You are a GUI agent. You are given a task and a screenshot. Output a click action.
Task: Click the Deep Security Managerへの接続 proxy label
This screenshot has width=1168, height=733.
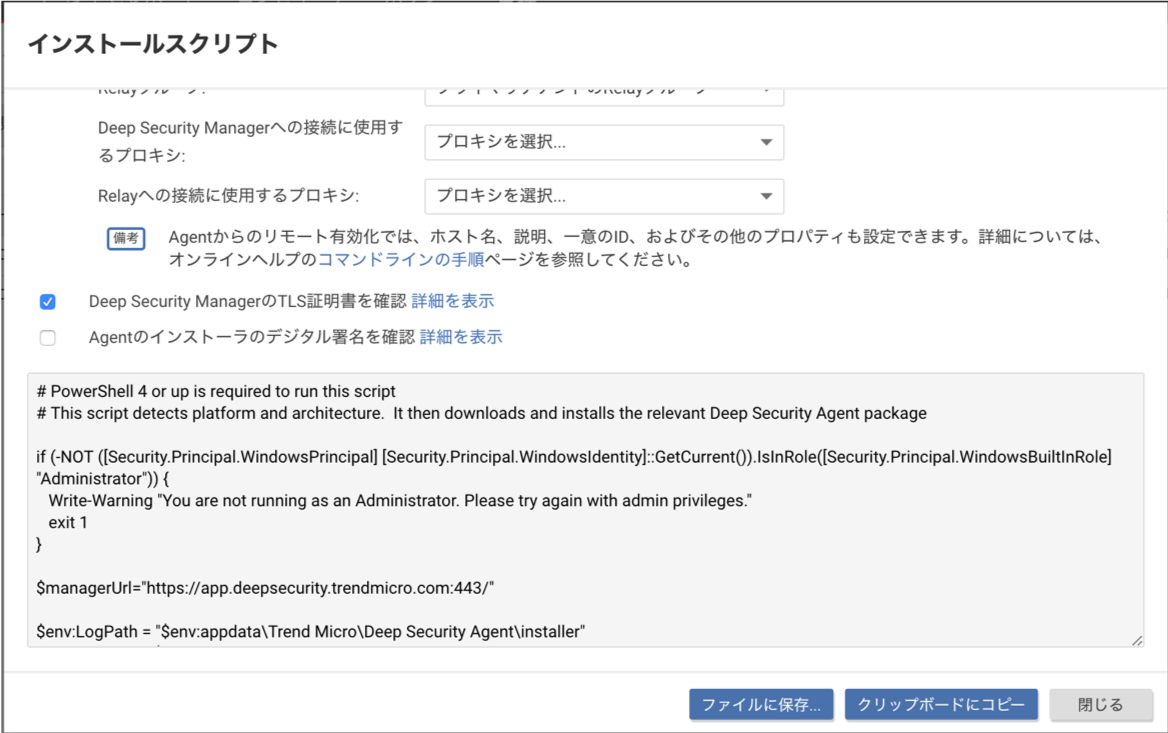(x=250, y=142)
